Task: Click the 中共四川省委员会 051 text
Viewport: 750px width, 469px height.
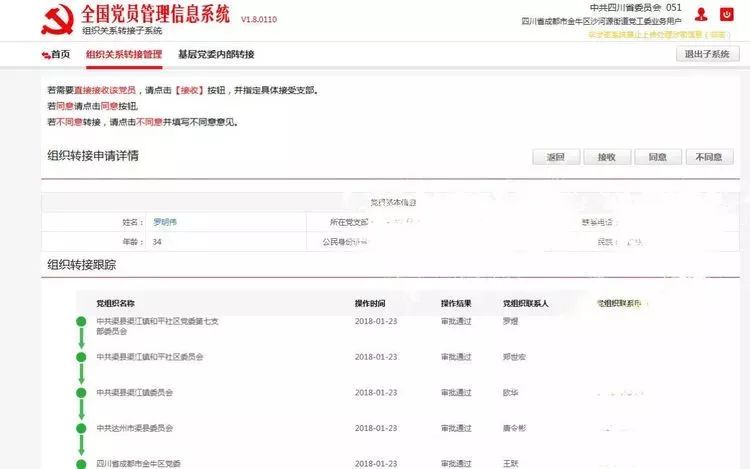Action: tap(635, 8)
